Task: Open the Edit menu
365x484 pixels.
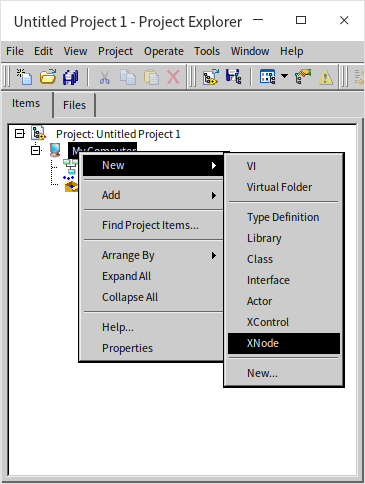Action: [x=43, y=51]
